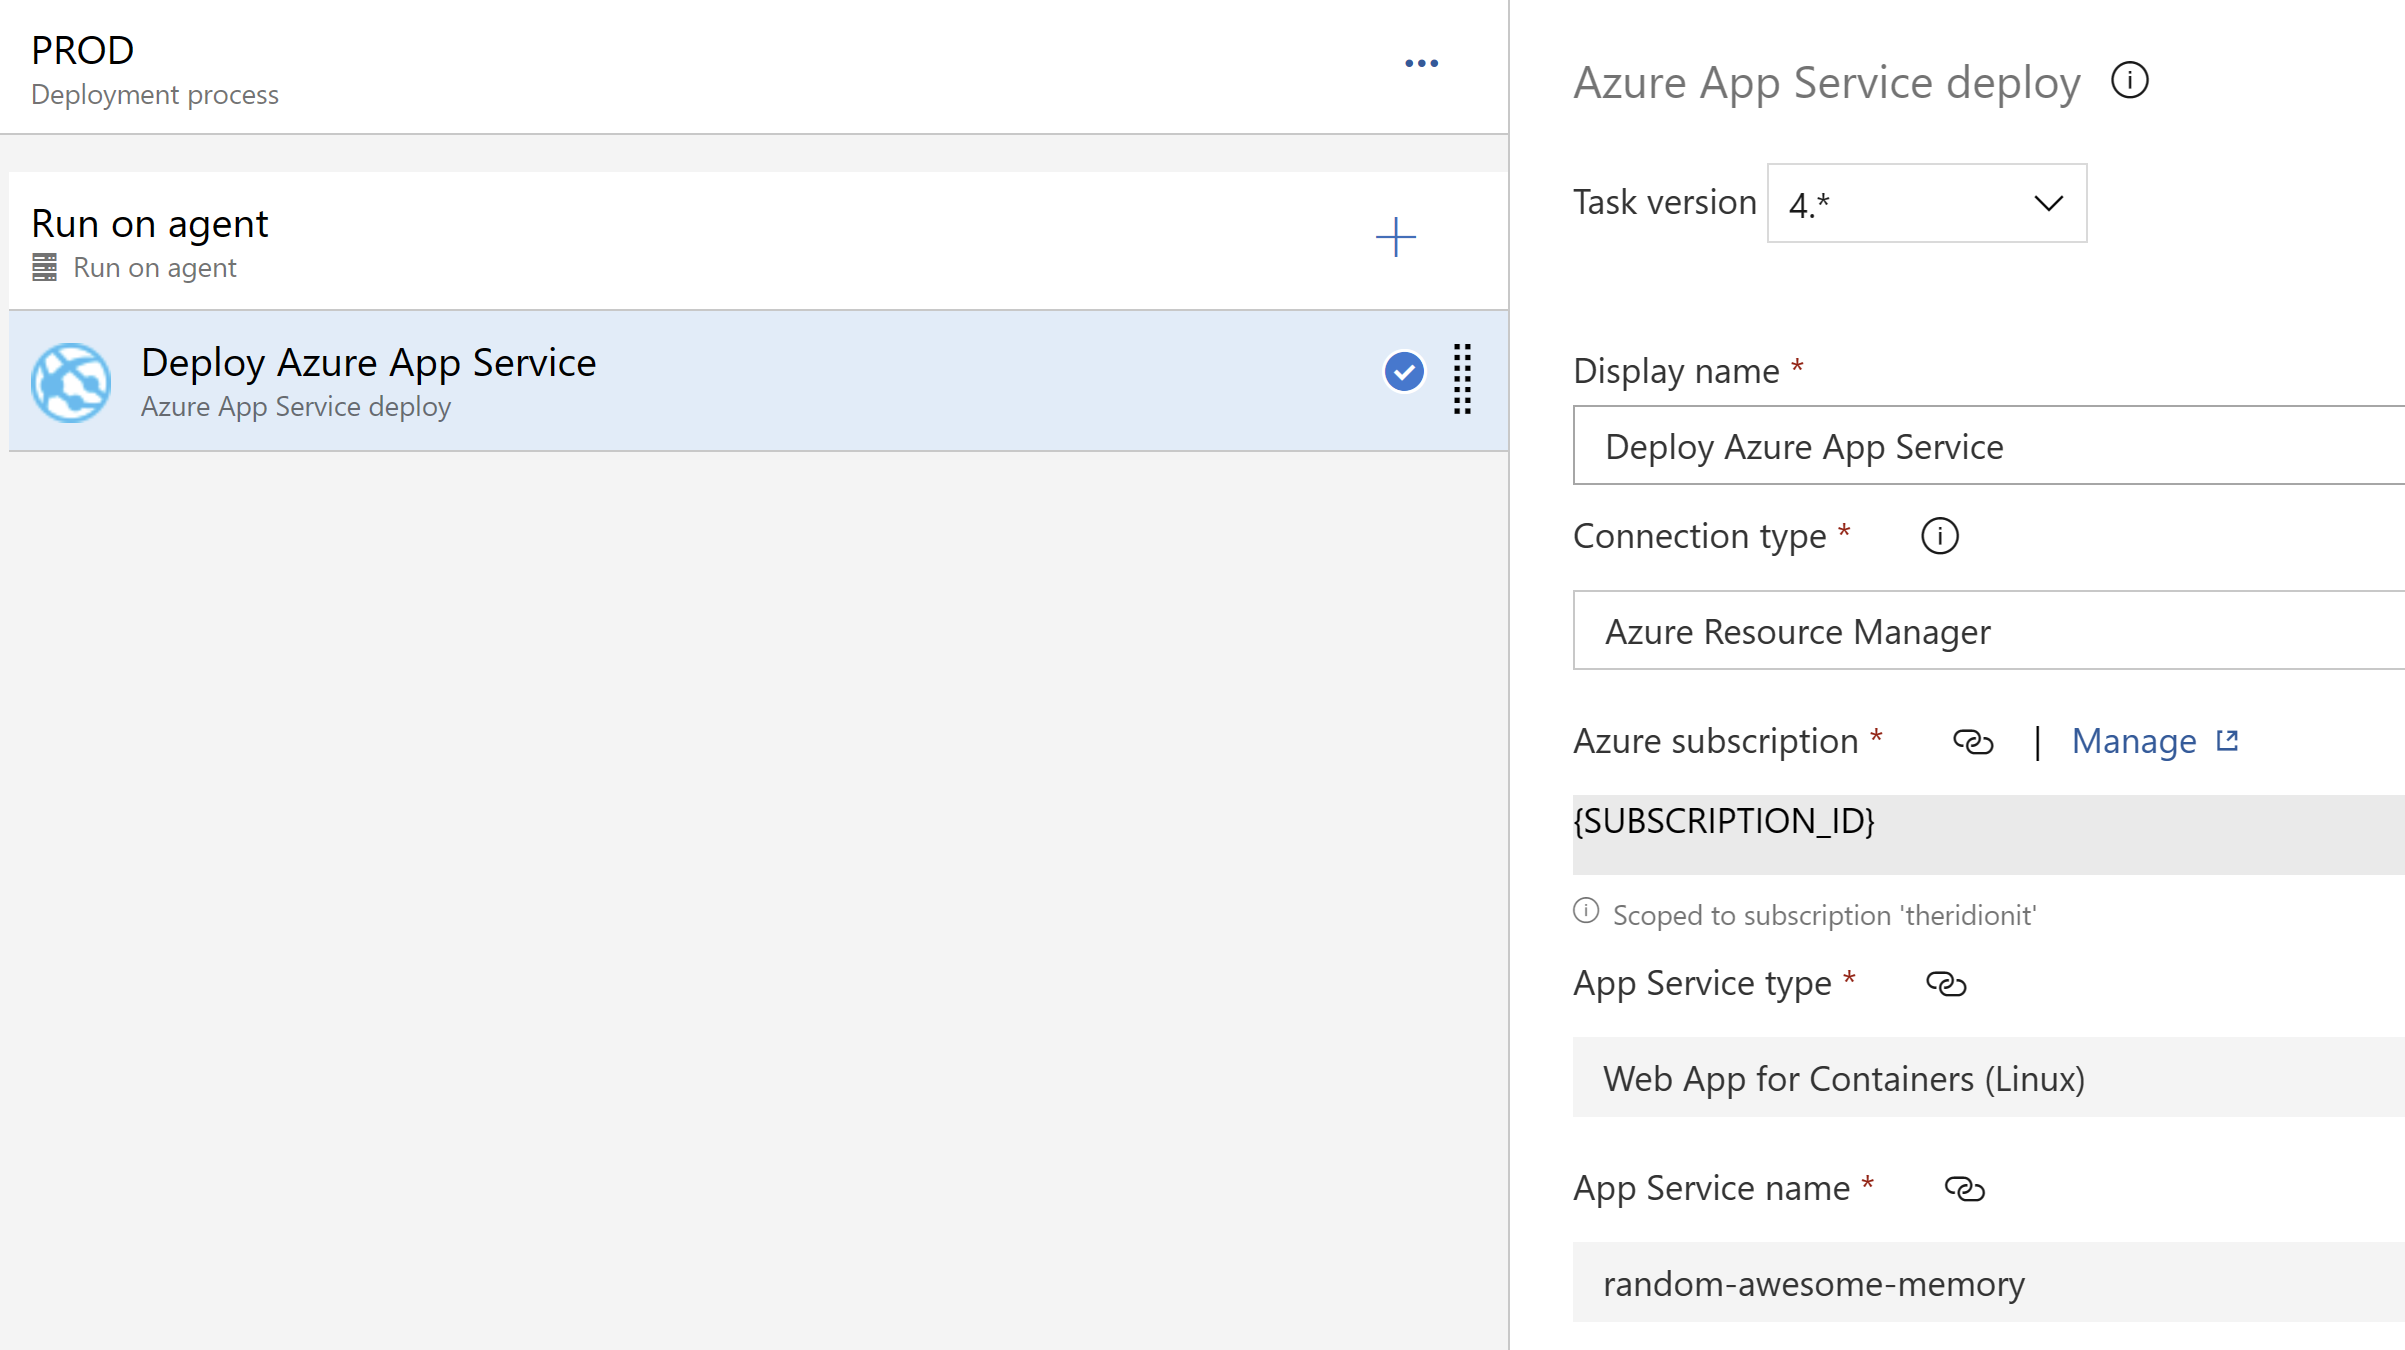This screenshot has height=1350, width=2405.
Task: Click the subscription scope info icon
Action: [1585, 911]
